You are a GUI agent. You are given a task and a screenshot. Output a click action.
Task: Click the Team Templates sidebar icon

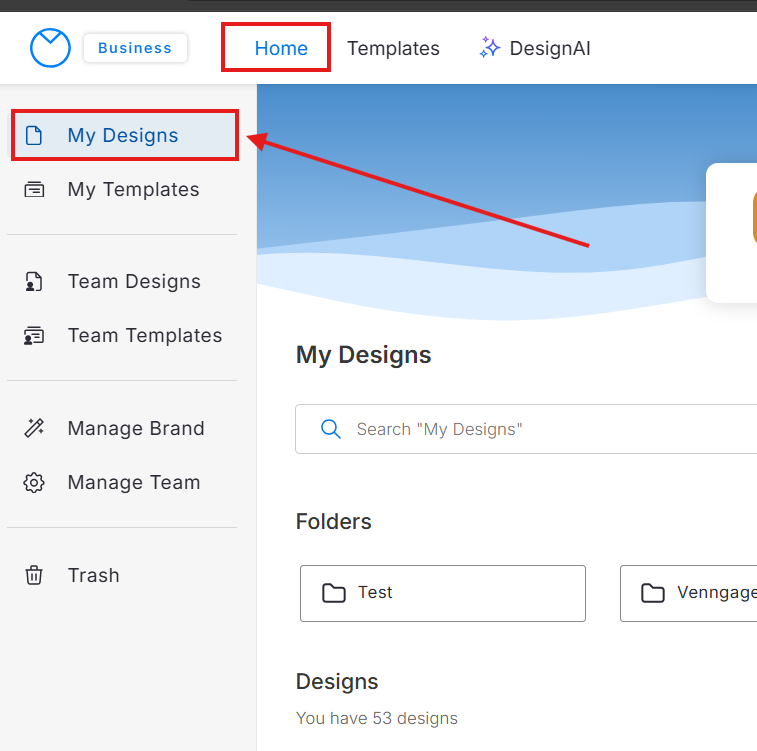[34, 336]
